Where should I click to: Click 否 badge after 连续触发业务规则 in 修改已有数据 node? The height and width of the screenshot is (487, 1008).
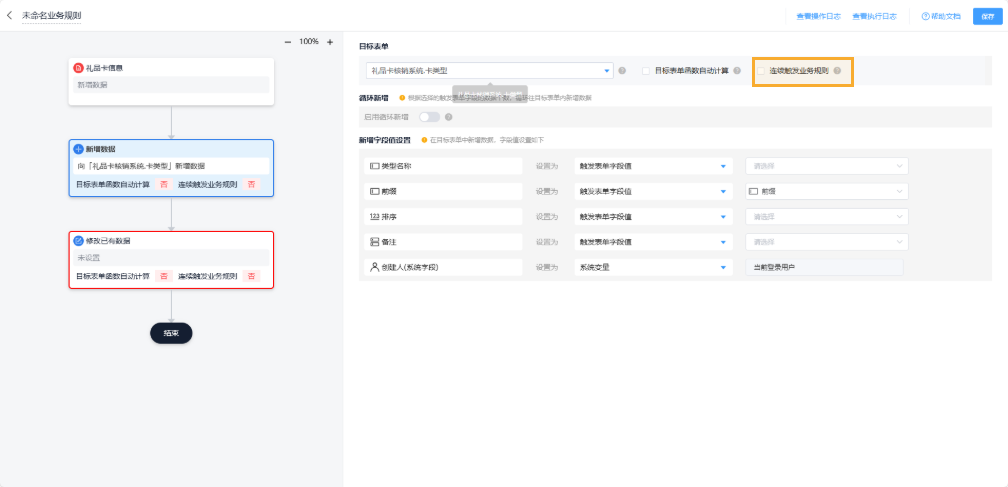pyautogui.click(x=251, y=276)
